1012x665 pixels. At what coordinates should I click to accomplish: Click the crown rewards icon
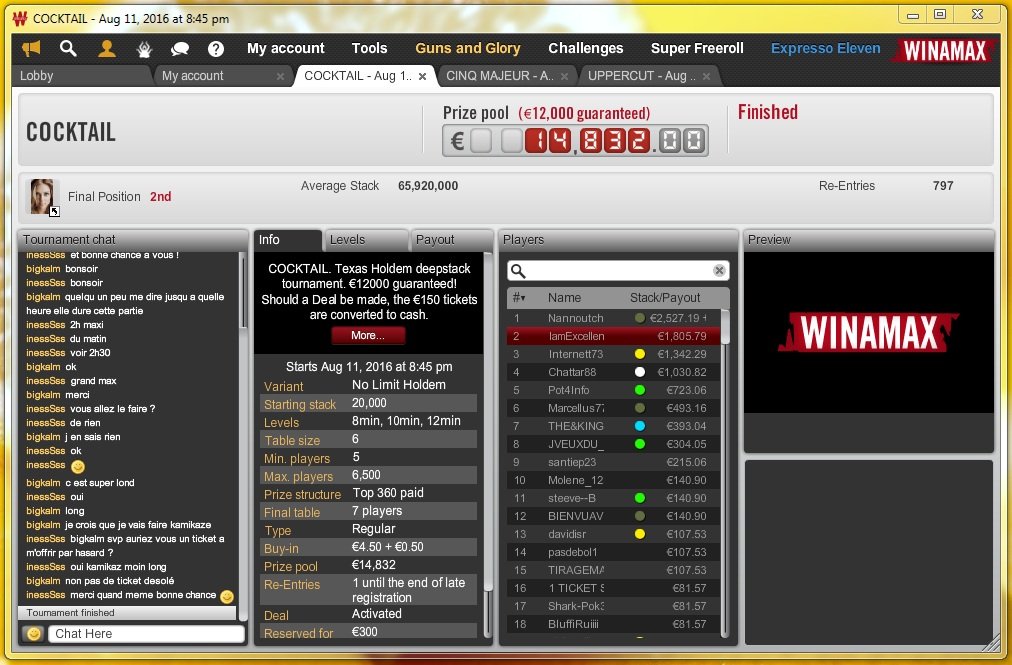(x=144, y=48)
